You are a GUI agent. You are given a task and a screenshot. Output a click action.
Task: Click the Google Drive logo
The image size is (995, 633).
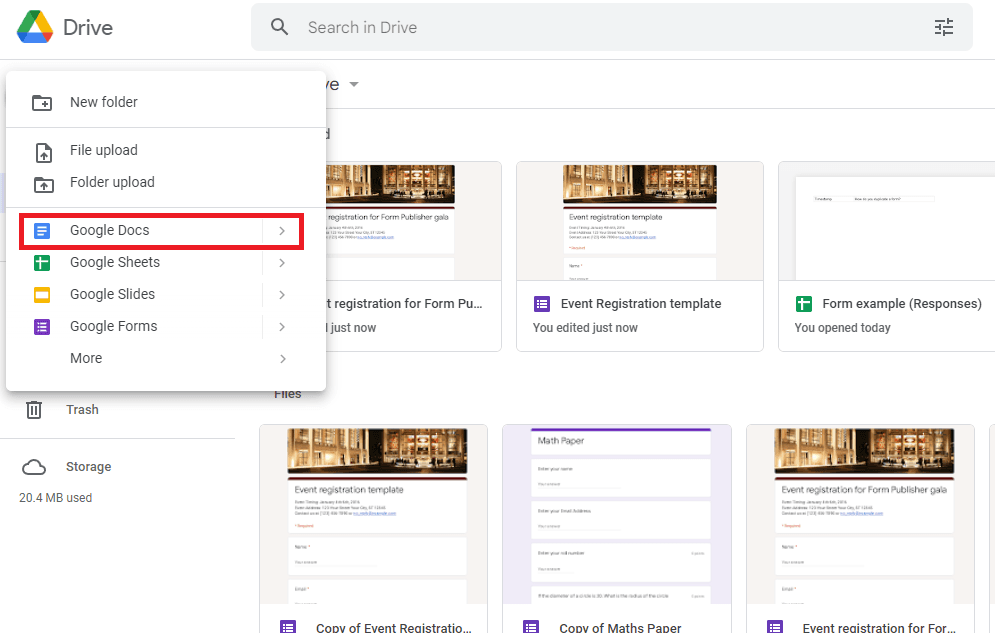click(x=35, y=27)
